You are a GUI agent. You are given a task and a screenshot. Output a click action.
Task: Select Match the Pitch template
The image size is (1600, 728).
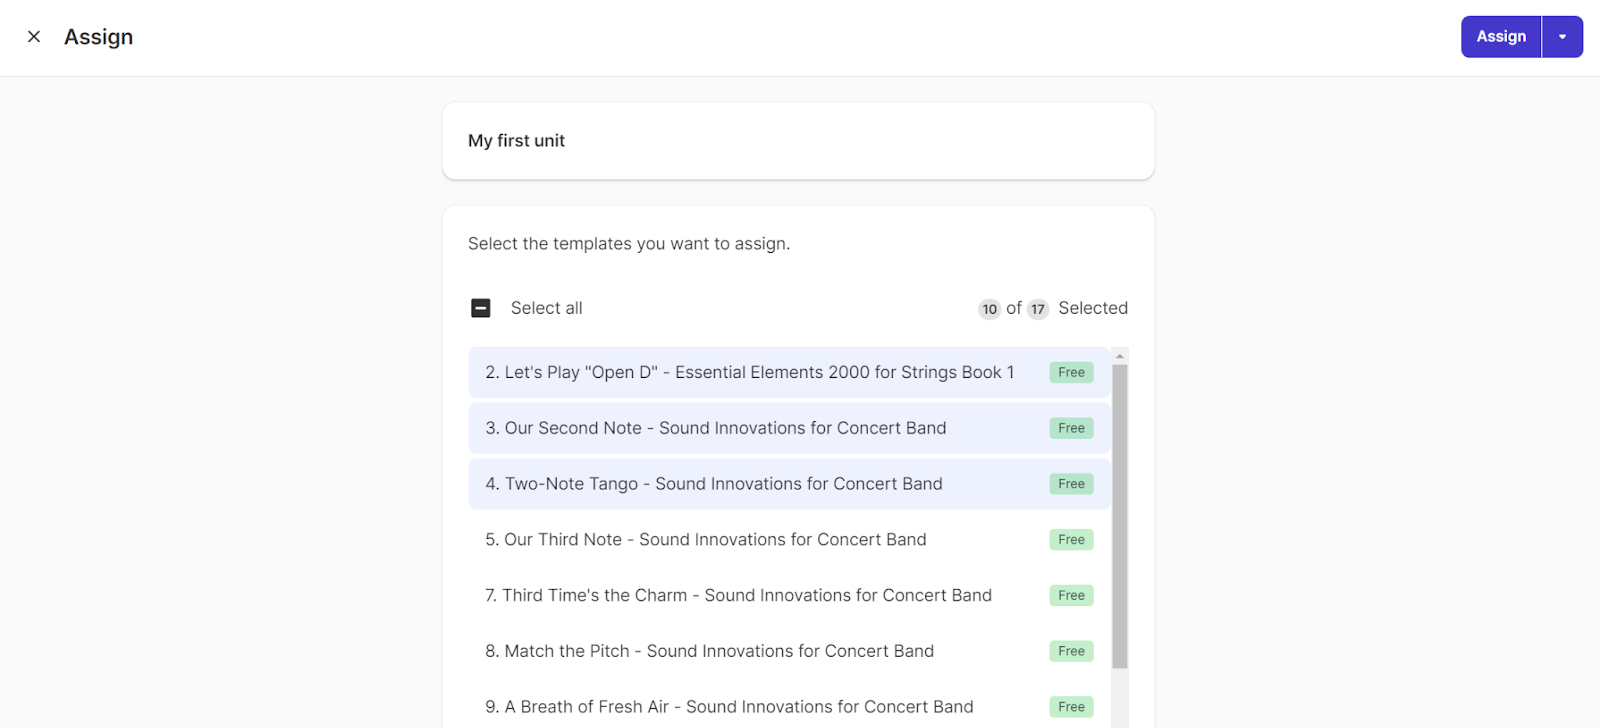(709, 651)
